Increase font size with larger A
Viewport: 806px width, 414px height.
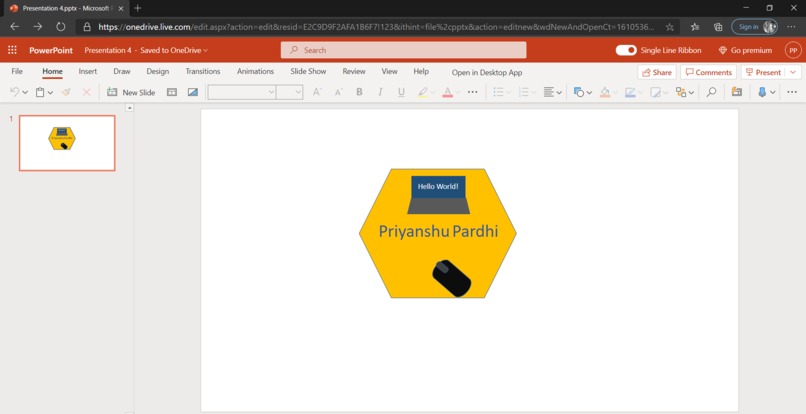(x=317, y=92)
